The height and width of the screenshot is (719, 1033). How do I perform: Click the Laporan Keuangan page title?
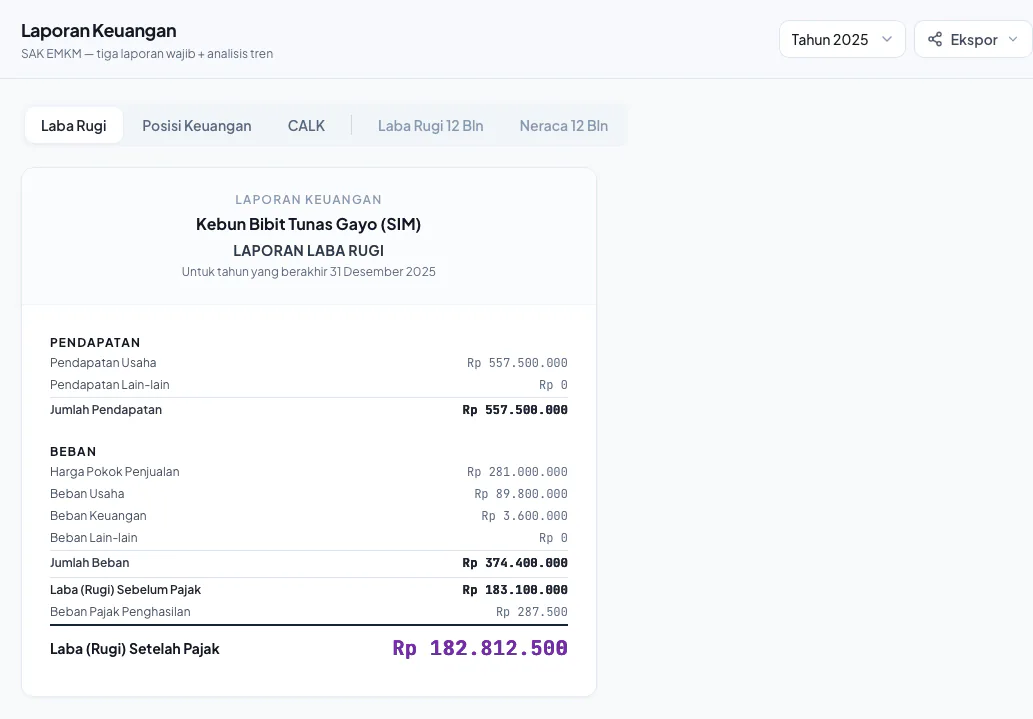99,30
